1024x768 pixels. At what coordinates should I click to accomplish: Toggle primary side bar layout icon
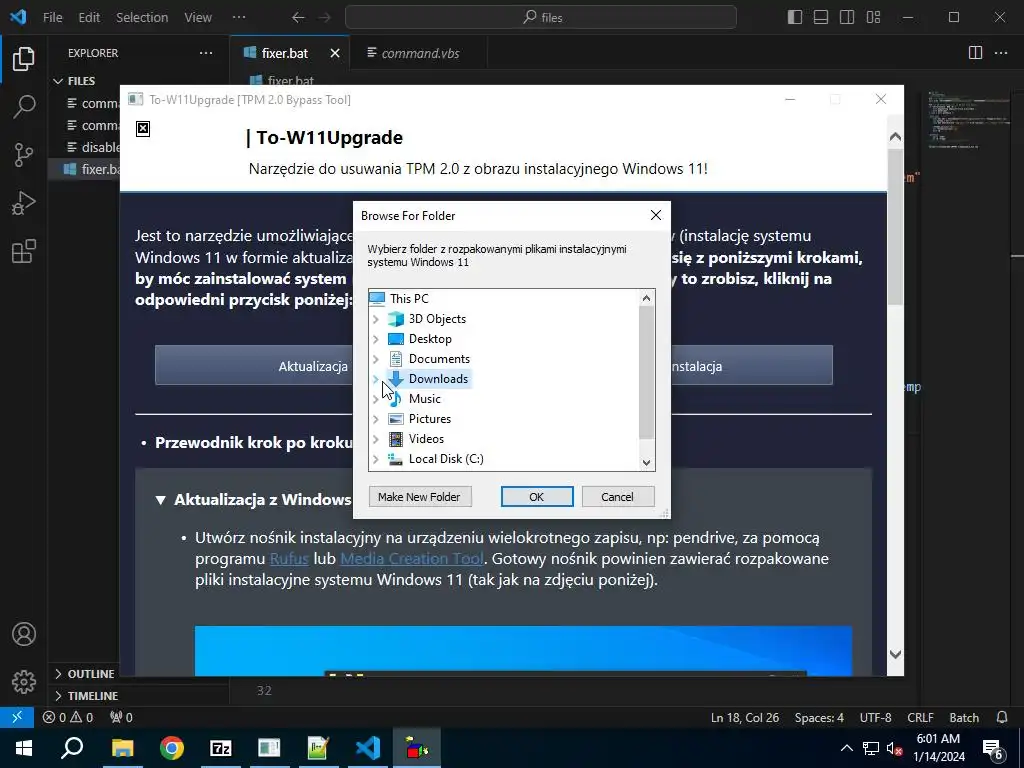click(x=795, y=18)
